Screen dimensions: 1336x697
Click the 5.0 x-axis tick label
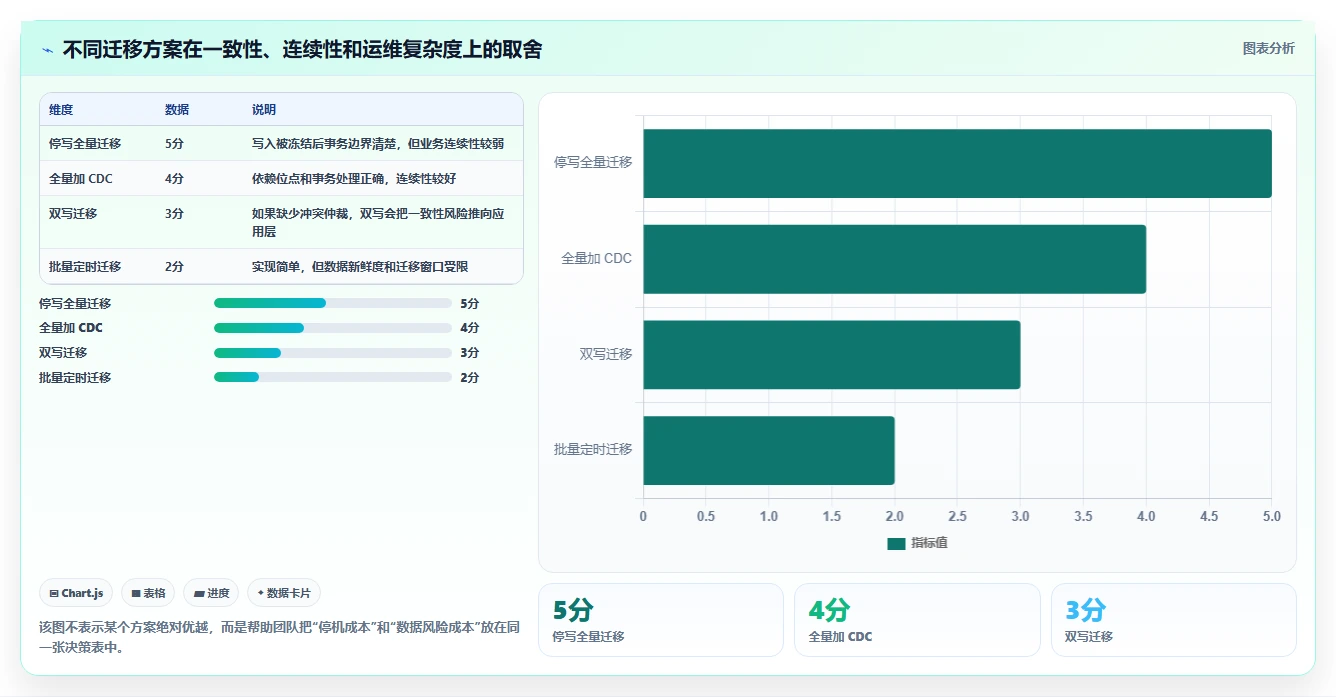click(x=1271, y=517)
